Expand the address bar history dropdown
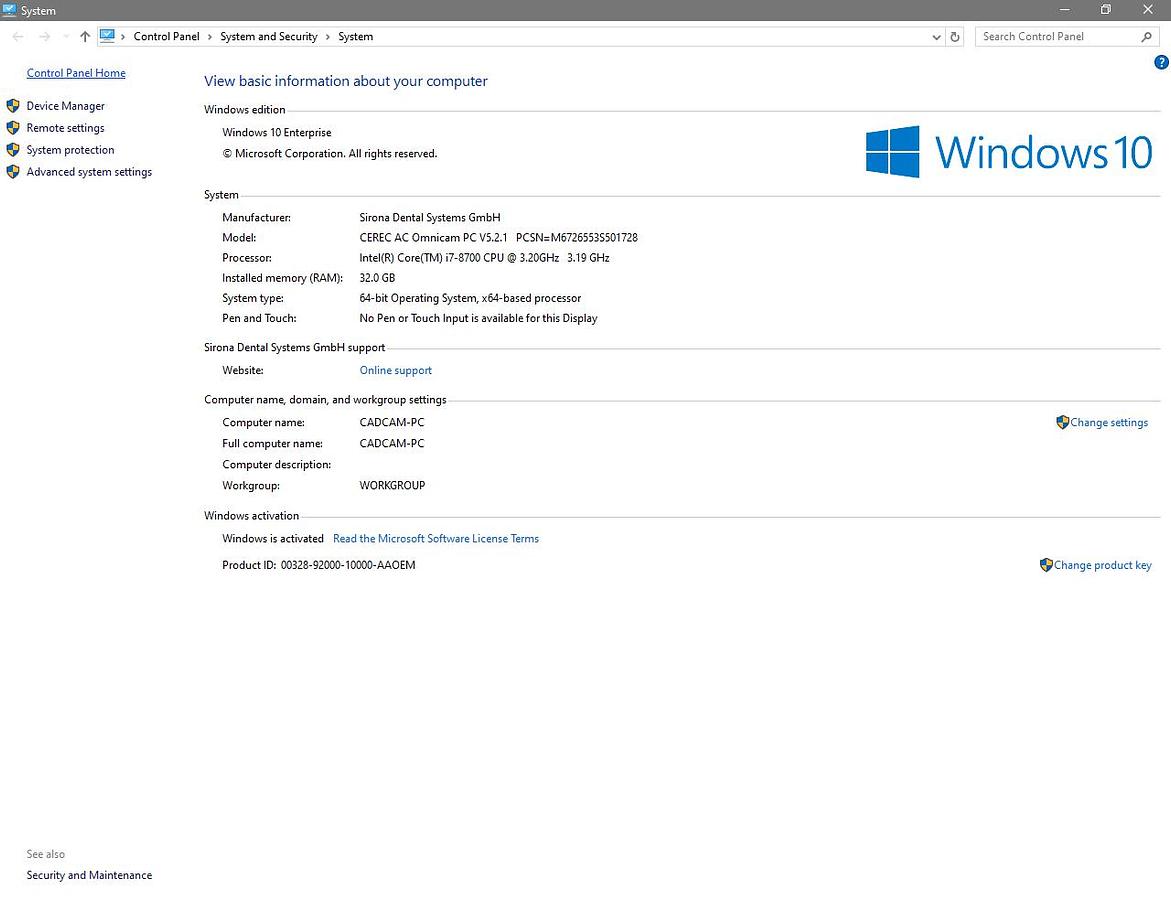Viewport: 1171px width, 900px height. pyautogui.click(x=936, y=37)
